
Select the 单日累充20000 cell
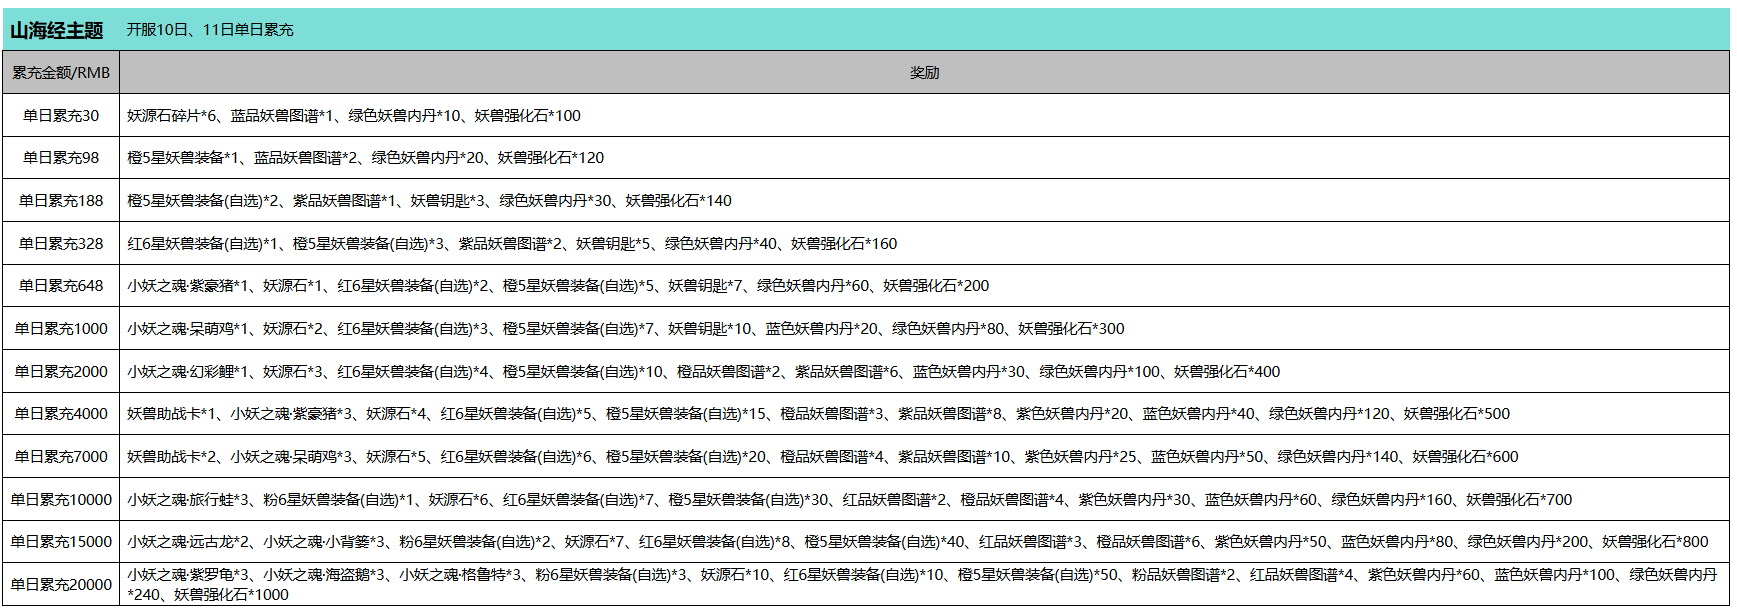[x=61, y=585]
